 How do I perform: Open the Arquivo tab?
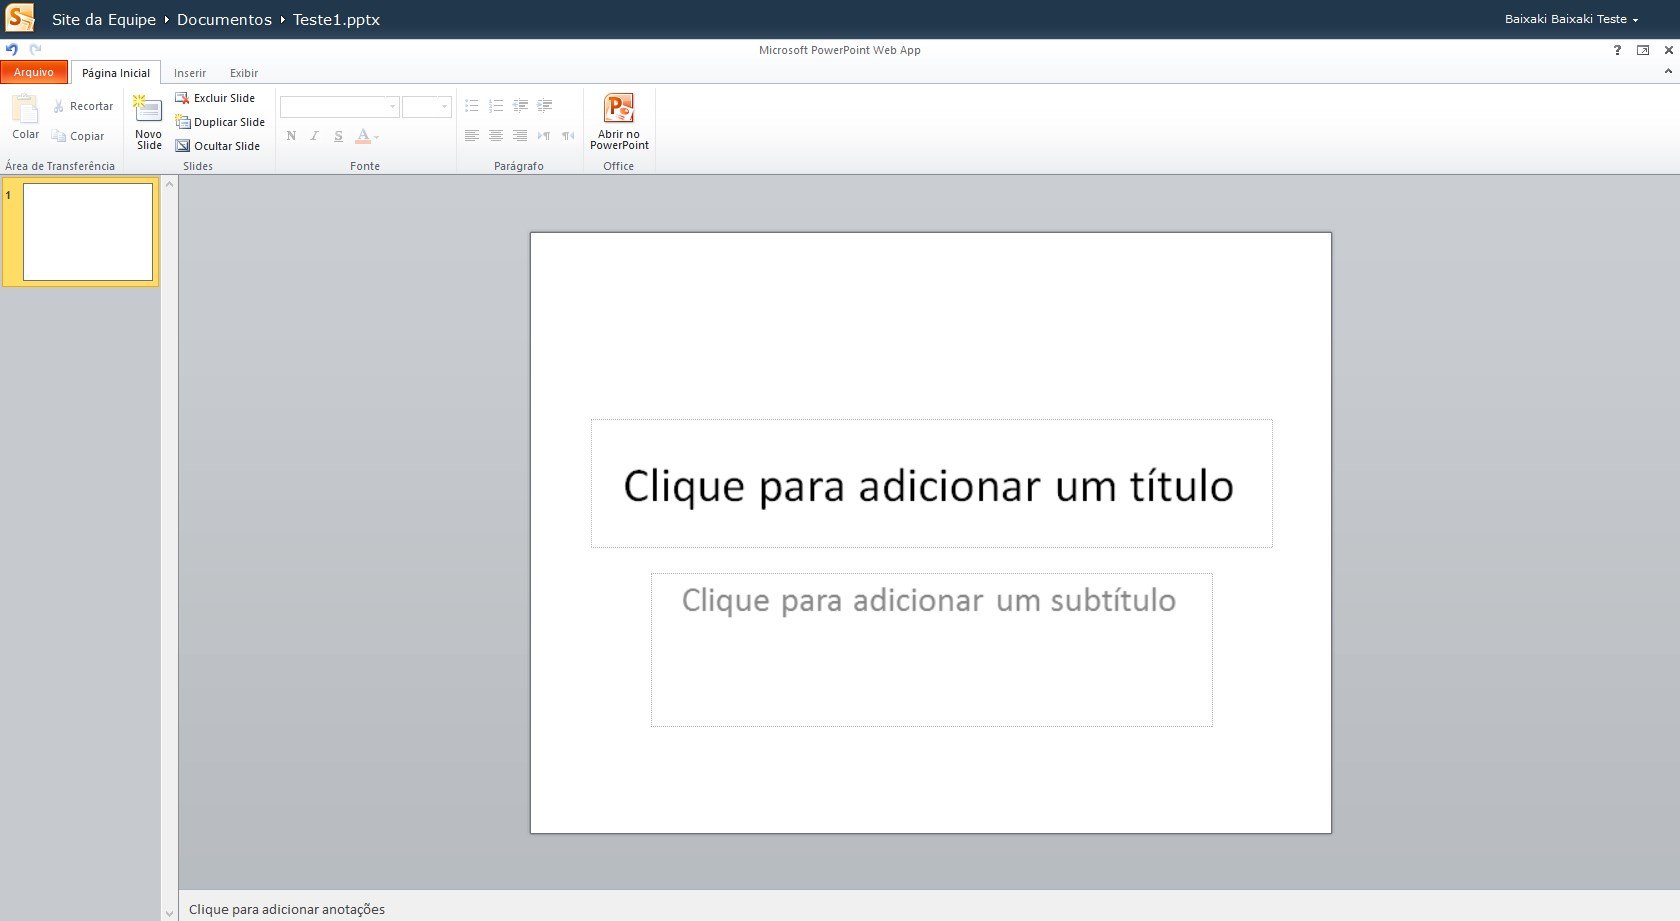(34, 72)
